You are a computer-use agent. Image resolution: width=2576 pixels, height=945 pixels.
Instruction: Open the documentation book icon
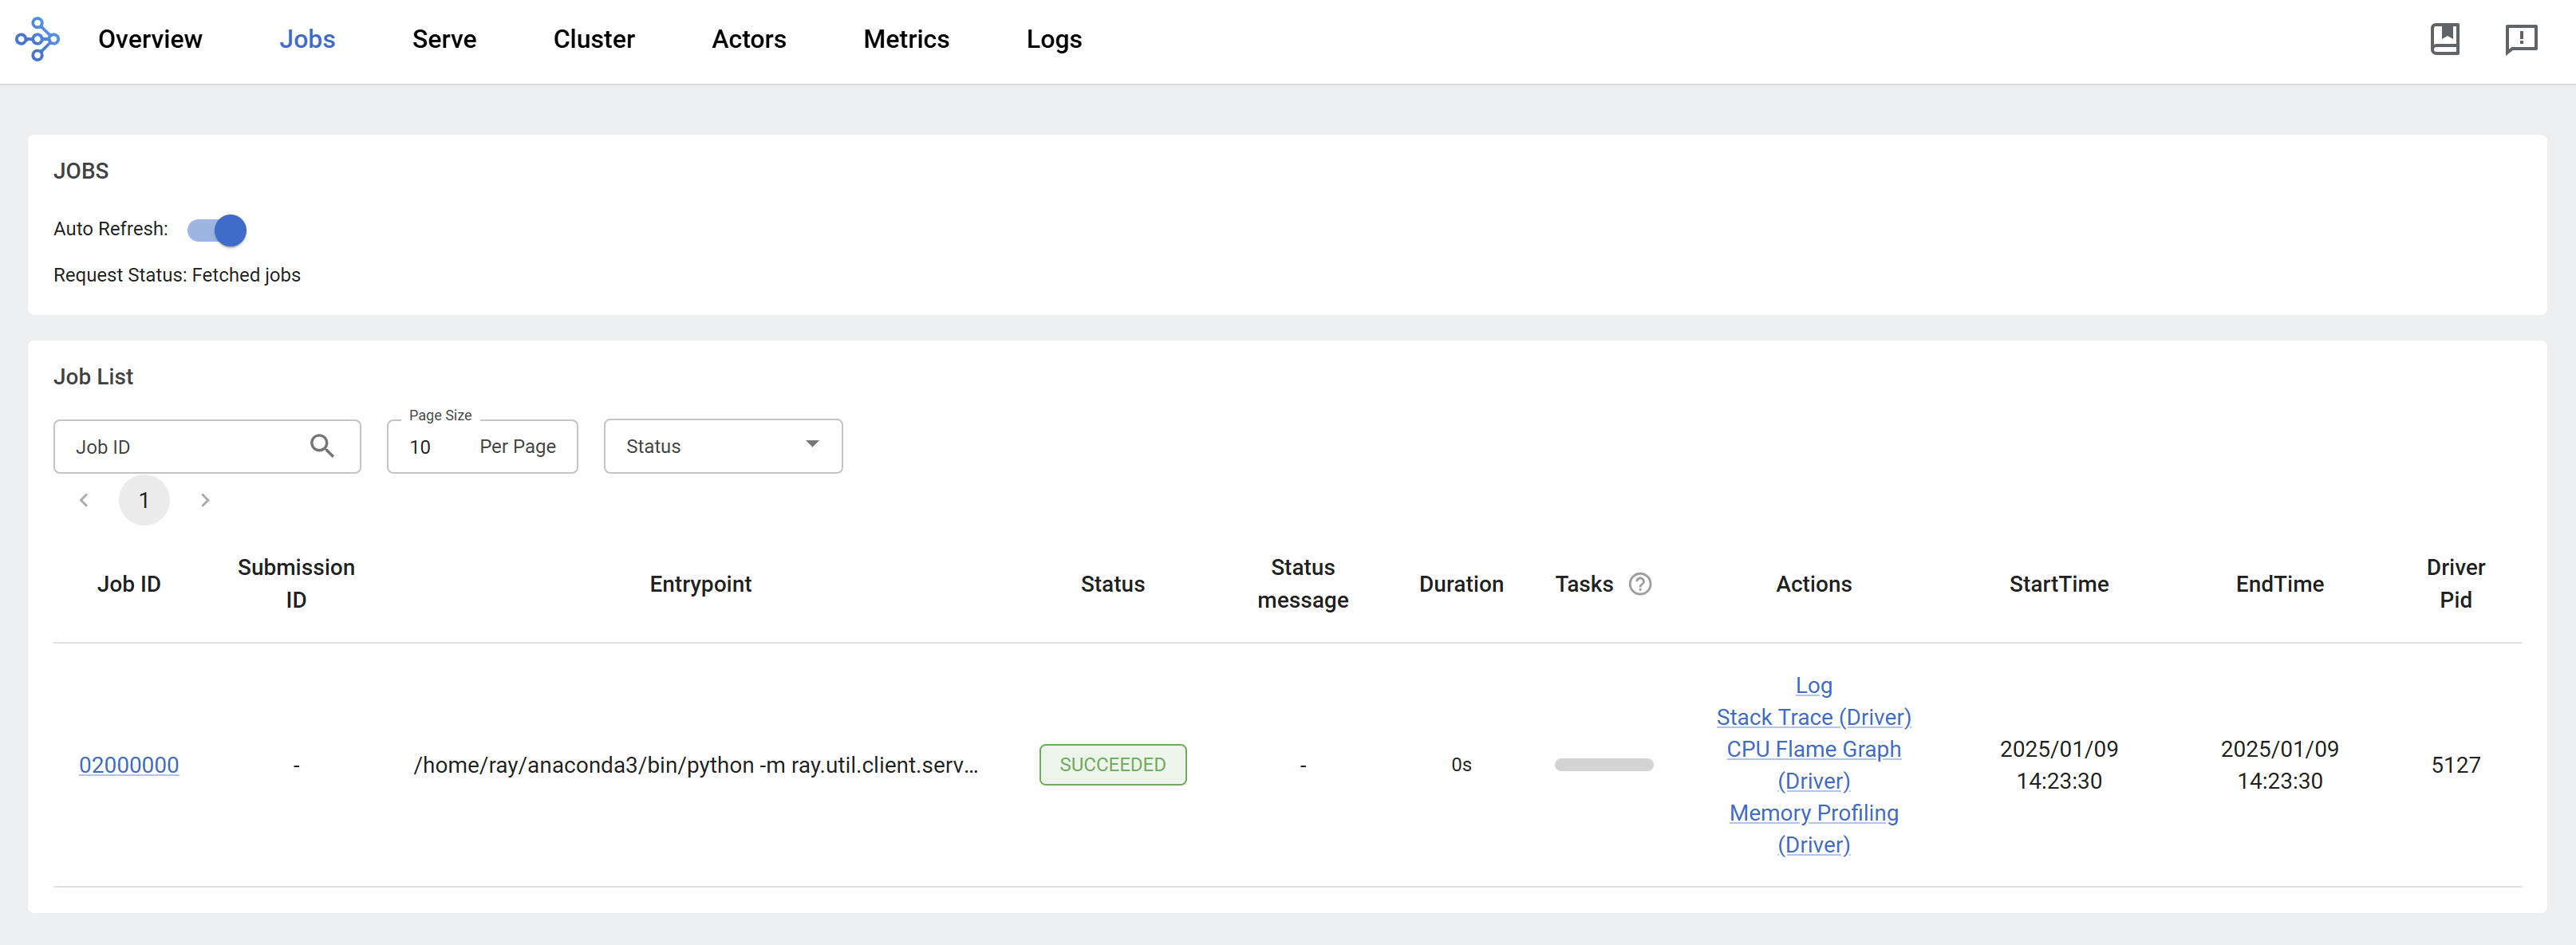(x=2444, y=39)
